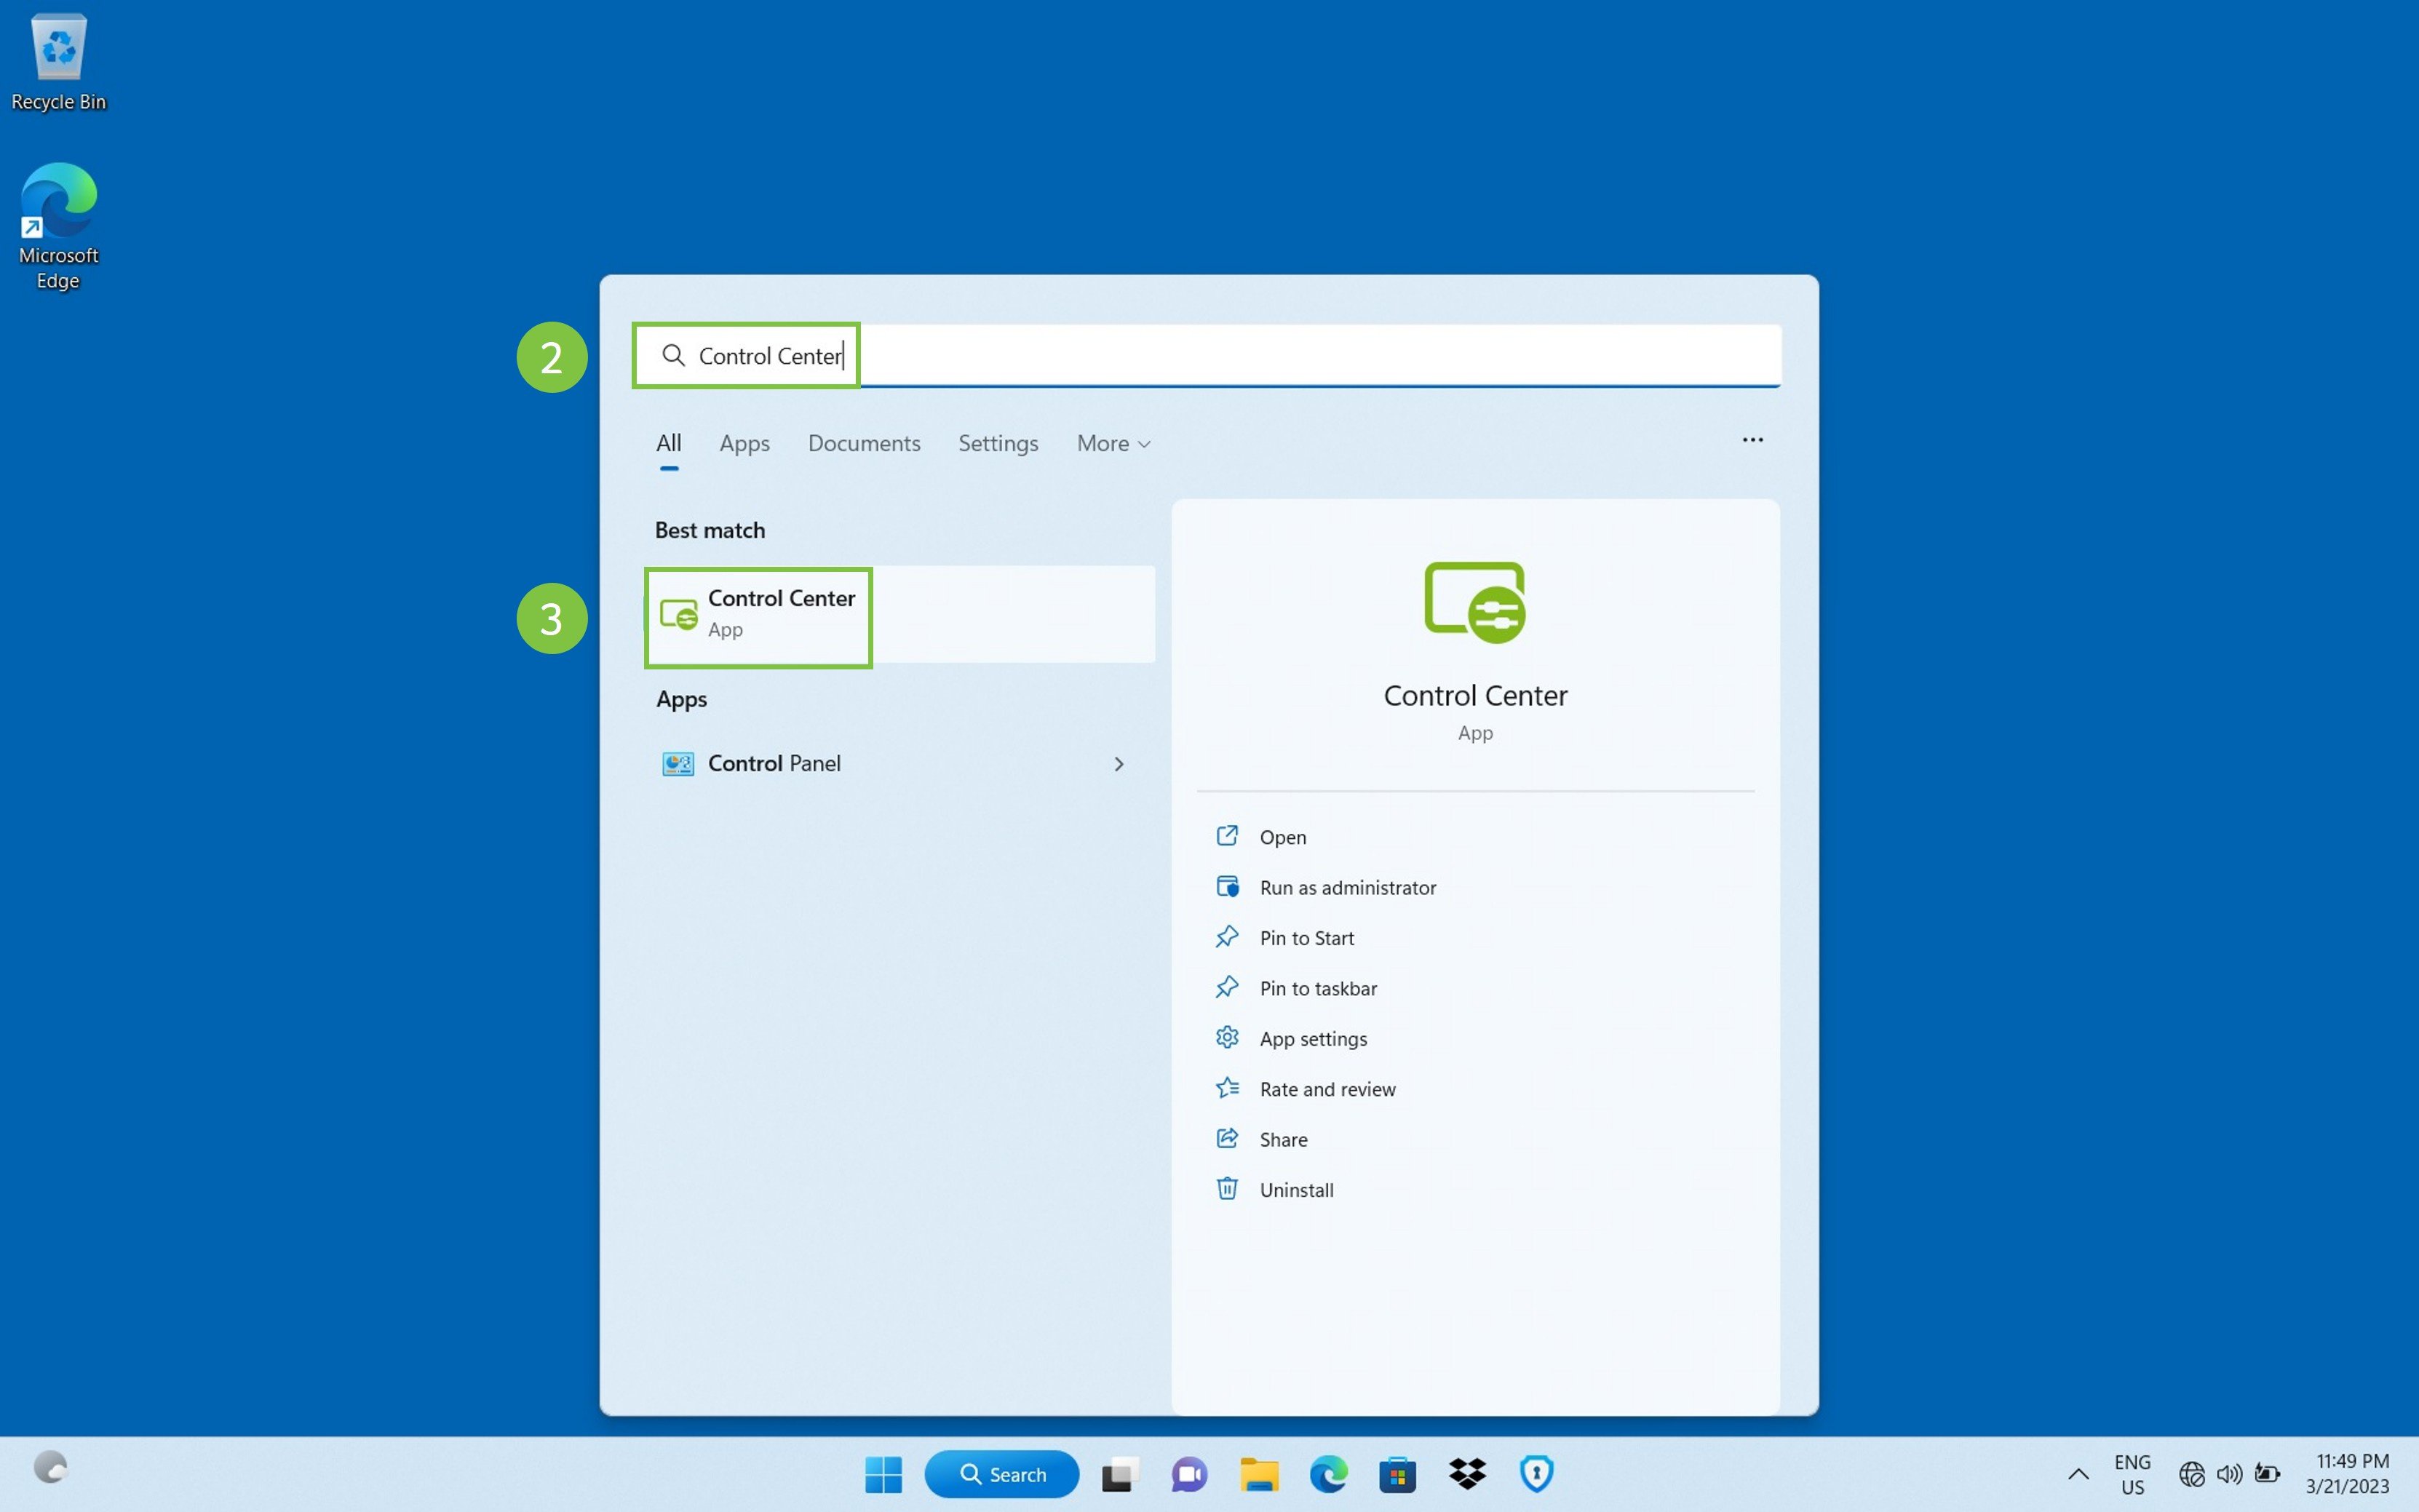Expand Control Panel result chevron
This screenshot has width=2419, height=1512.
click(1118, 764)
